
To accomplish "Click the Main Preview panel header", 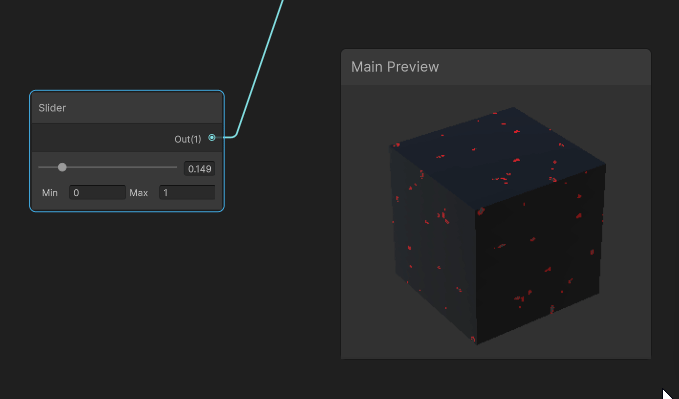I will [496, 67].
